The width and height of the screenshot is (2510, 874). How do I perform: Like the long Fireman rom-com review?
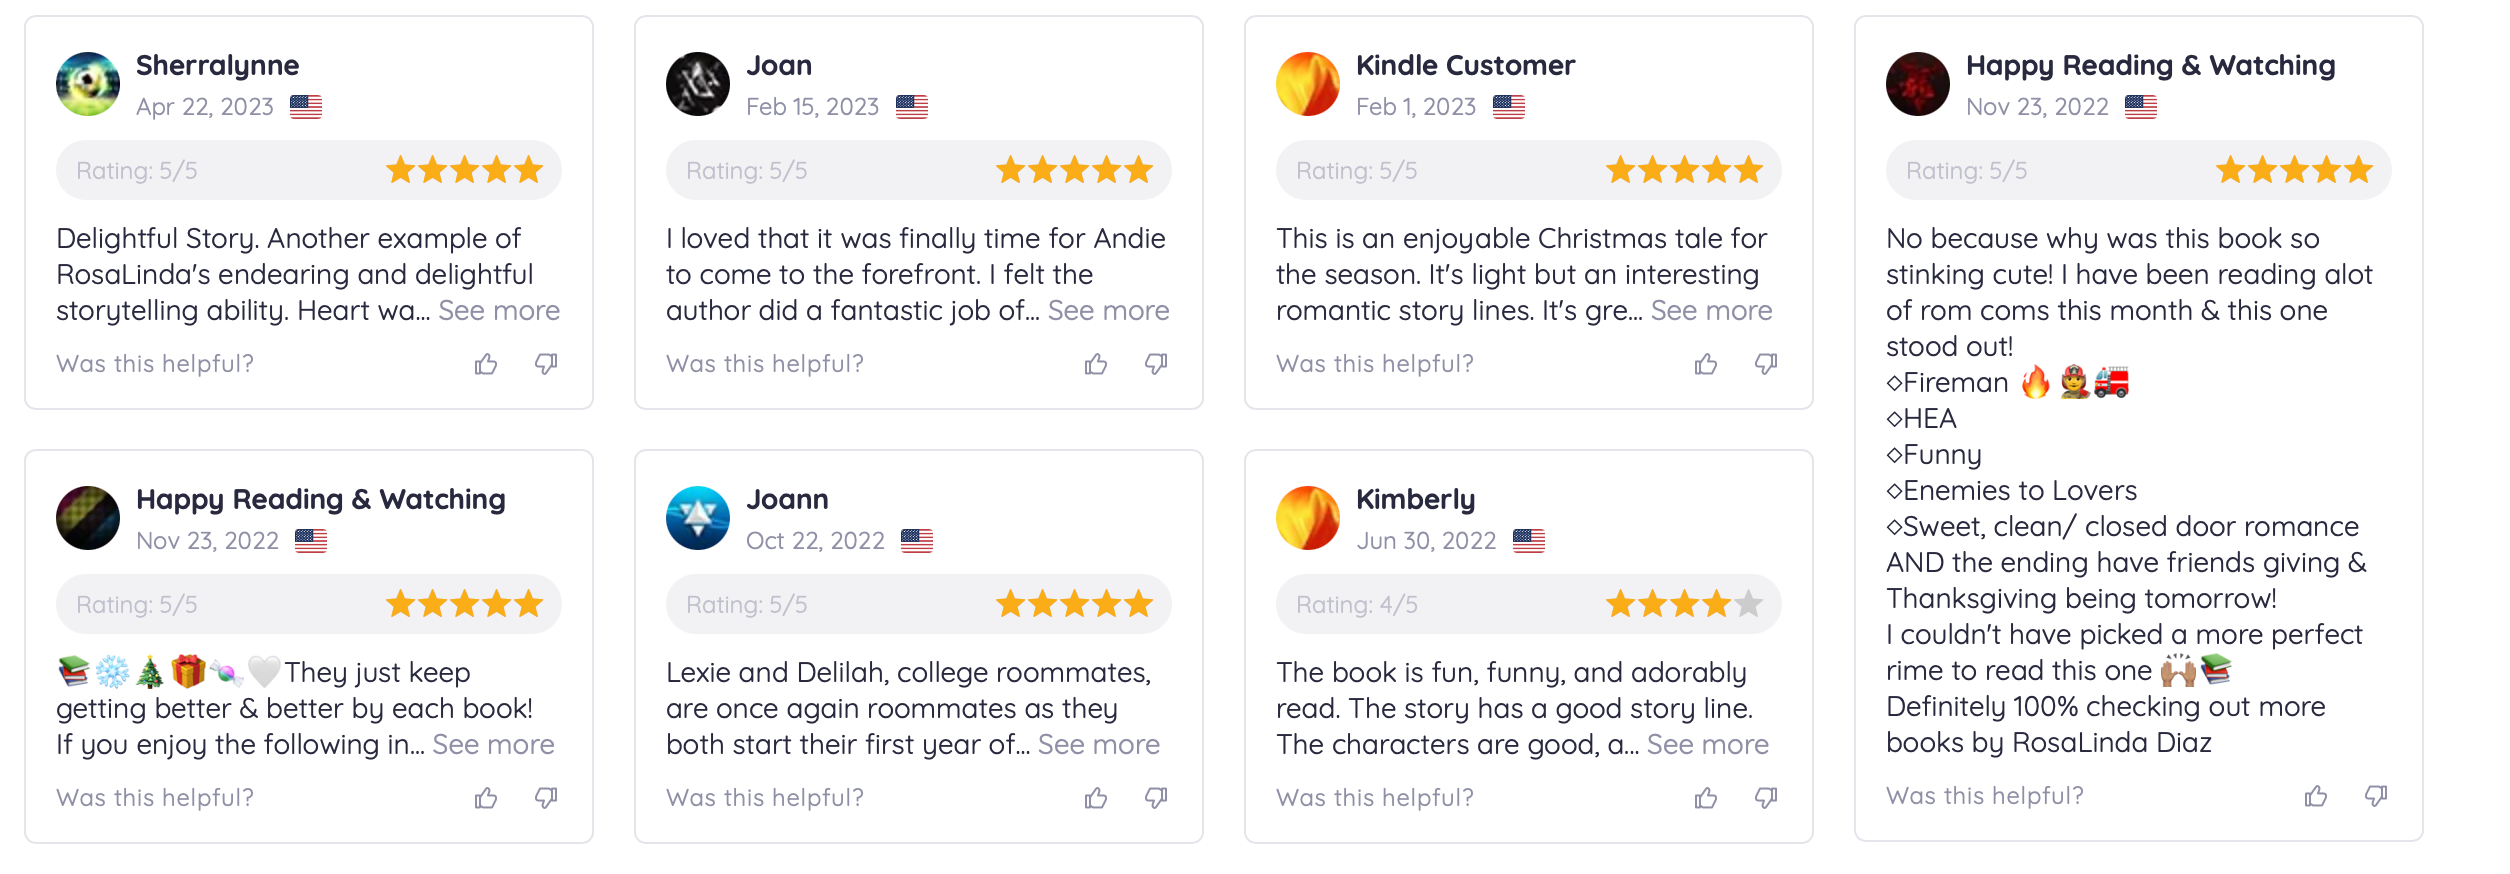point(2316,796)
